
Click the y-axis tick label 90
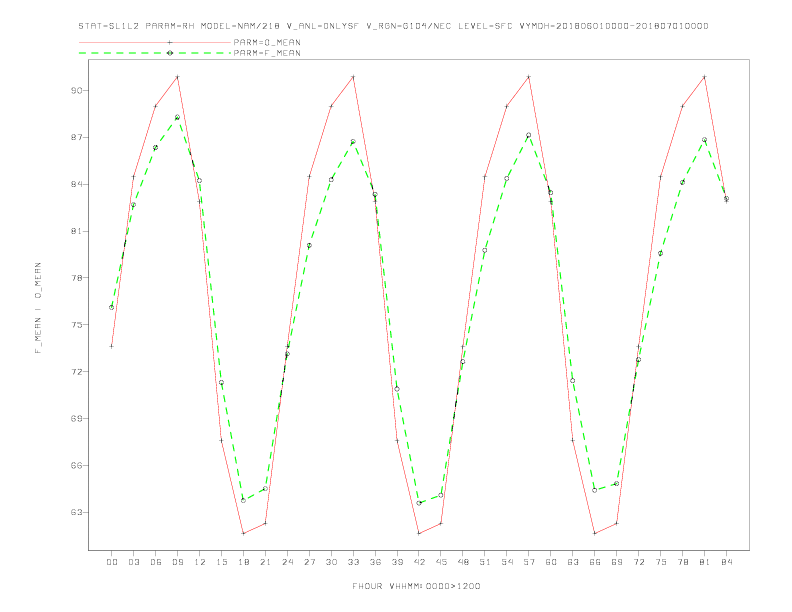[x=76, y=90]
